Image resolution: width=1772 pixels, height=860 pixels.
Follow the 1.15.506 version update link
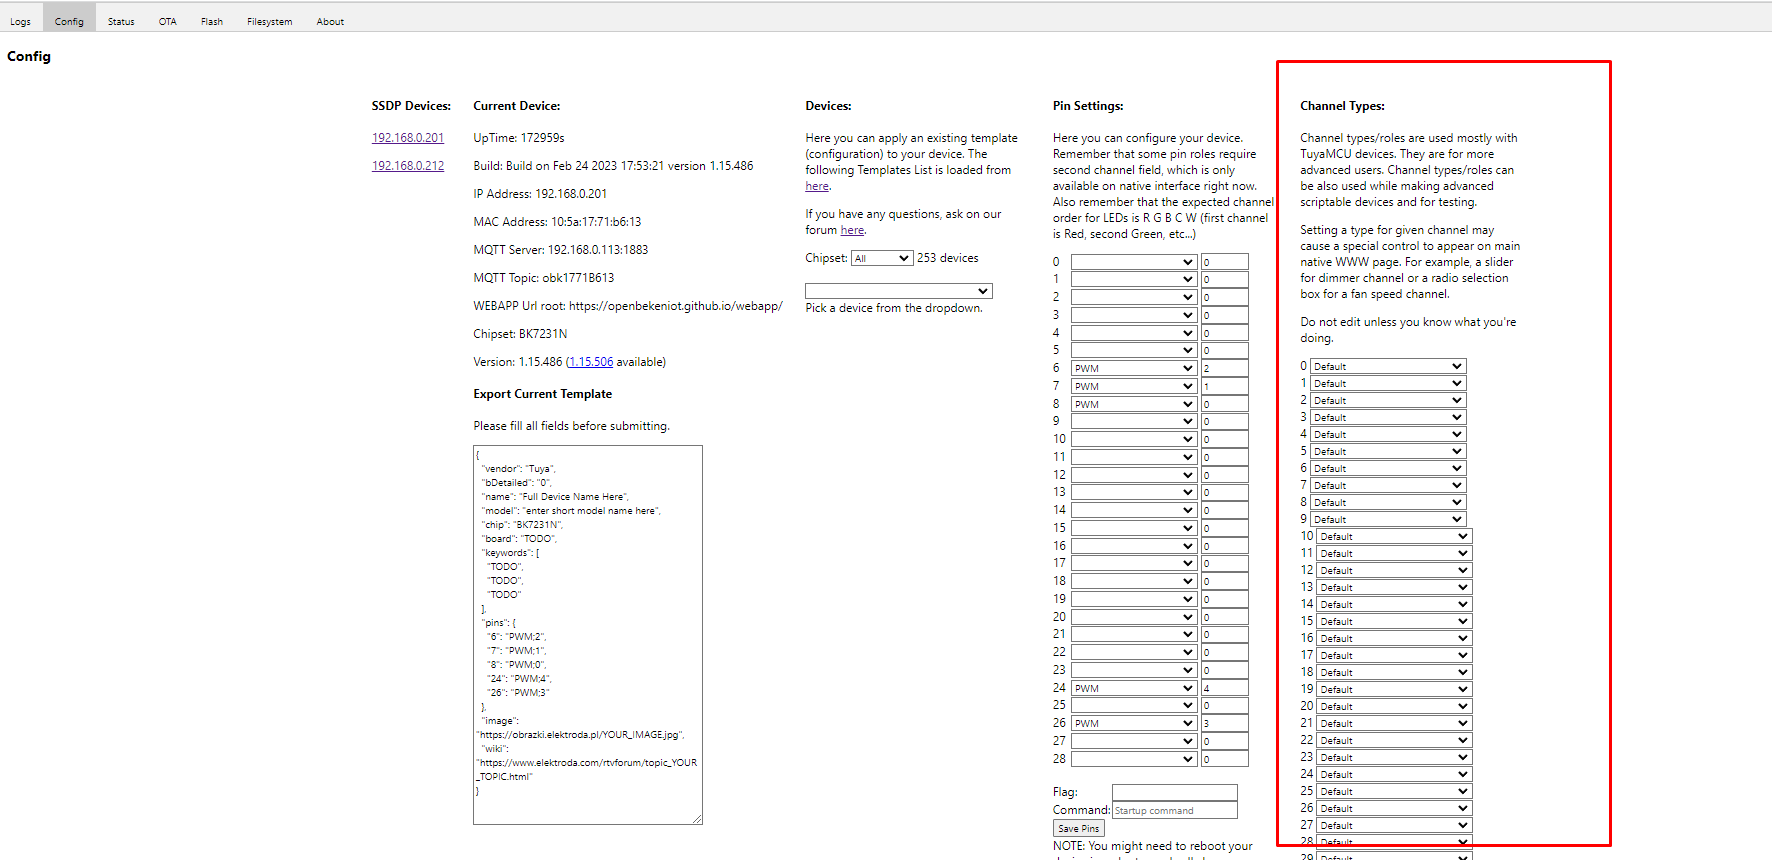591,362
